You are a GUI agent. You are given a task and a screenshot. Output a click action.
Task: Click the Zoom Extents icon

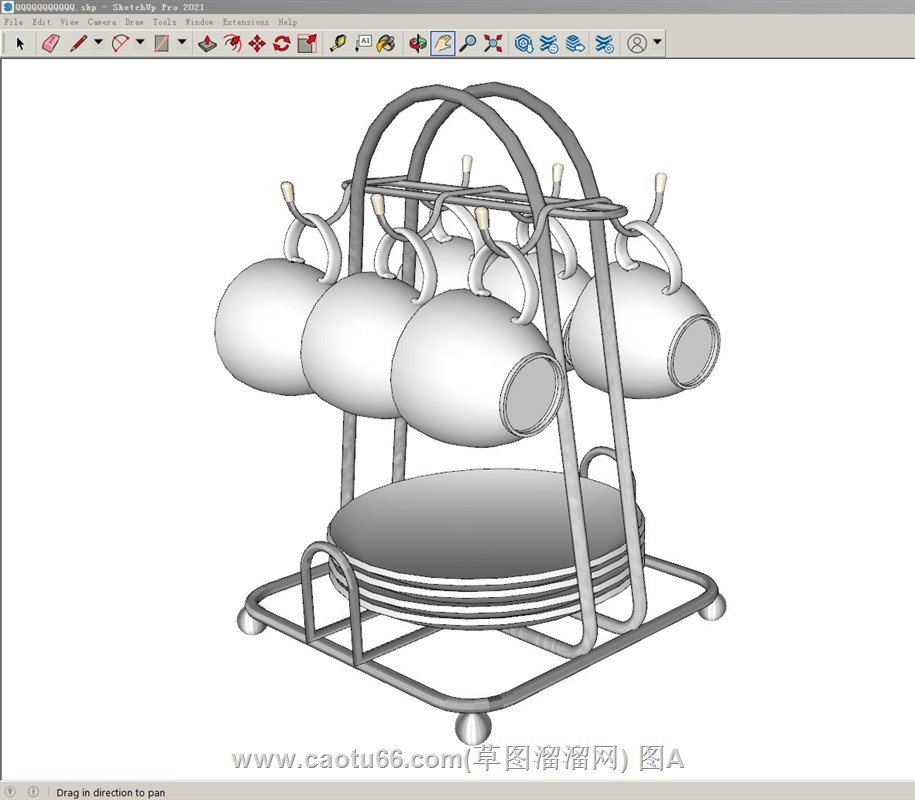pyautogui.click(x=493, y=44)
